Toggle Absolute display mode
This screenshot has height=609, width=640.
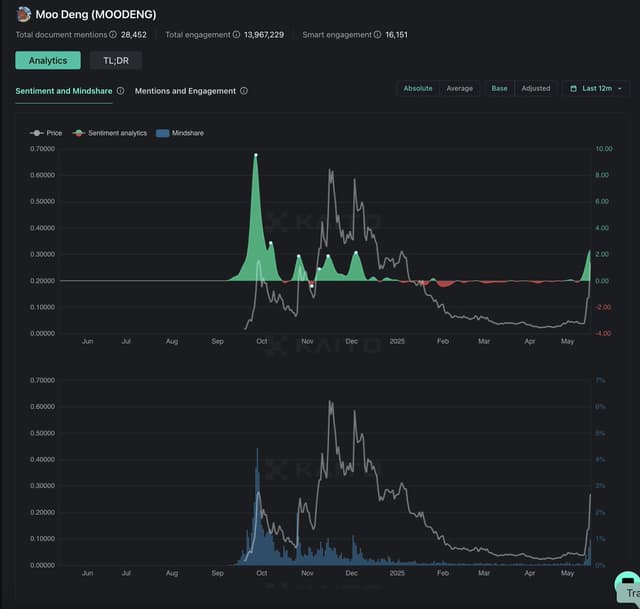pos(418,89)
